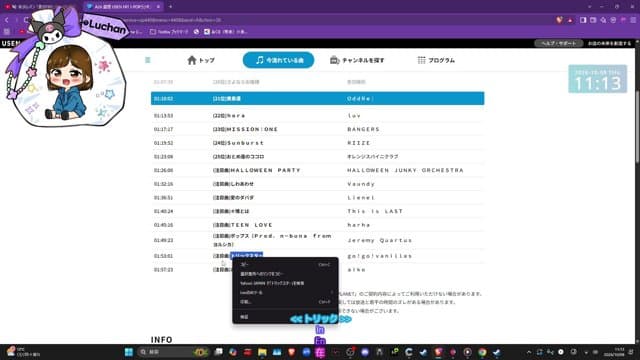Viewport: 640px width, 360px height.
Task: Click the highlighted row titled (21位)
Action: click(x=318, y=98)
